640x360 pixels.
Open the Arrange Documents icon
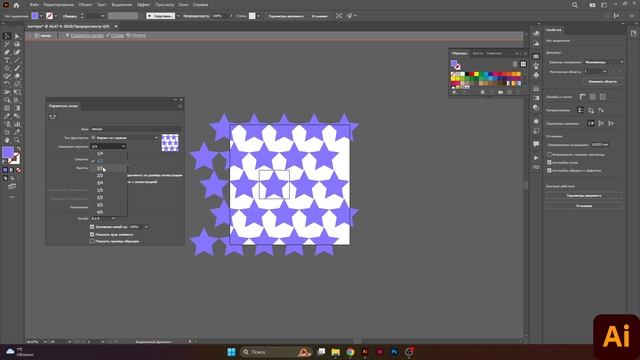pos(592,5)
